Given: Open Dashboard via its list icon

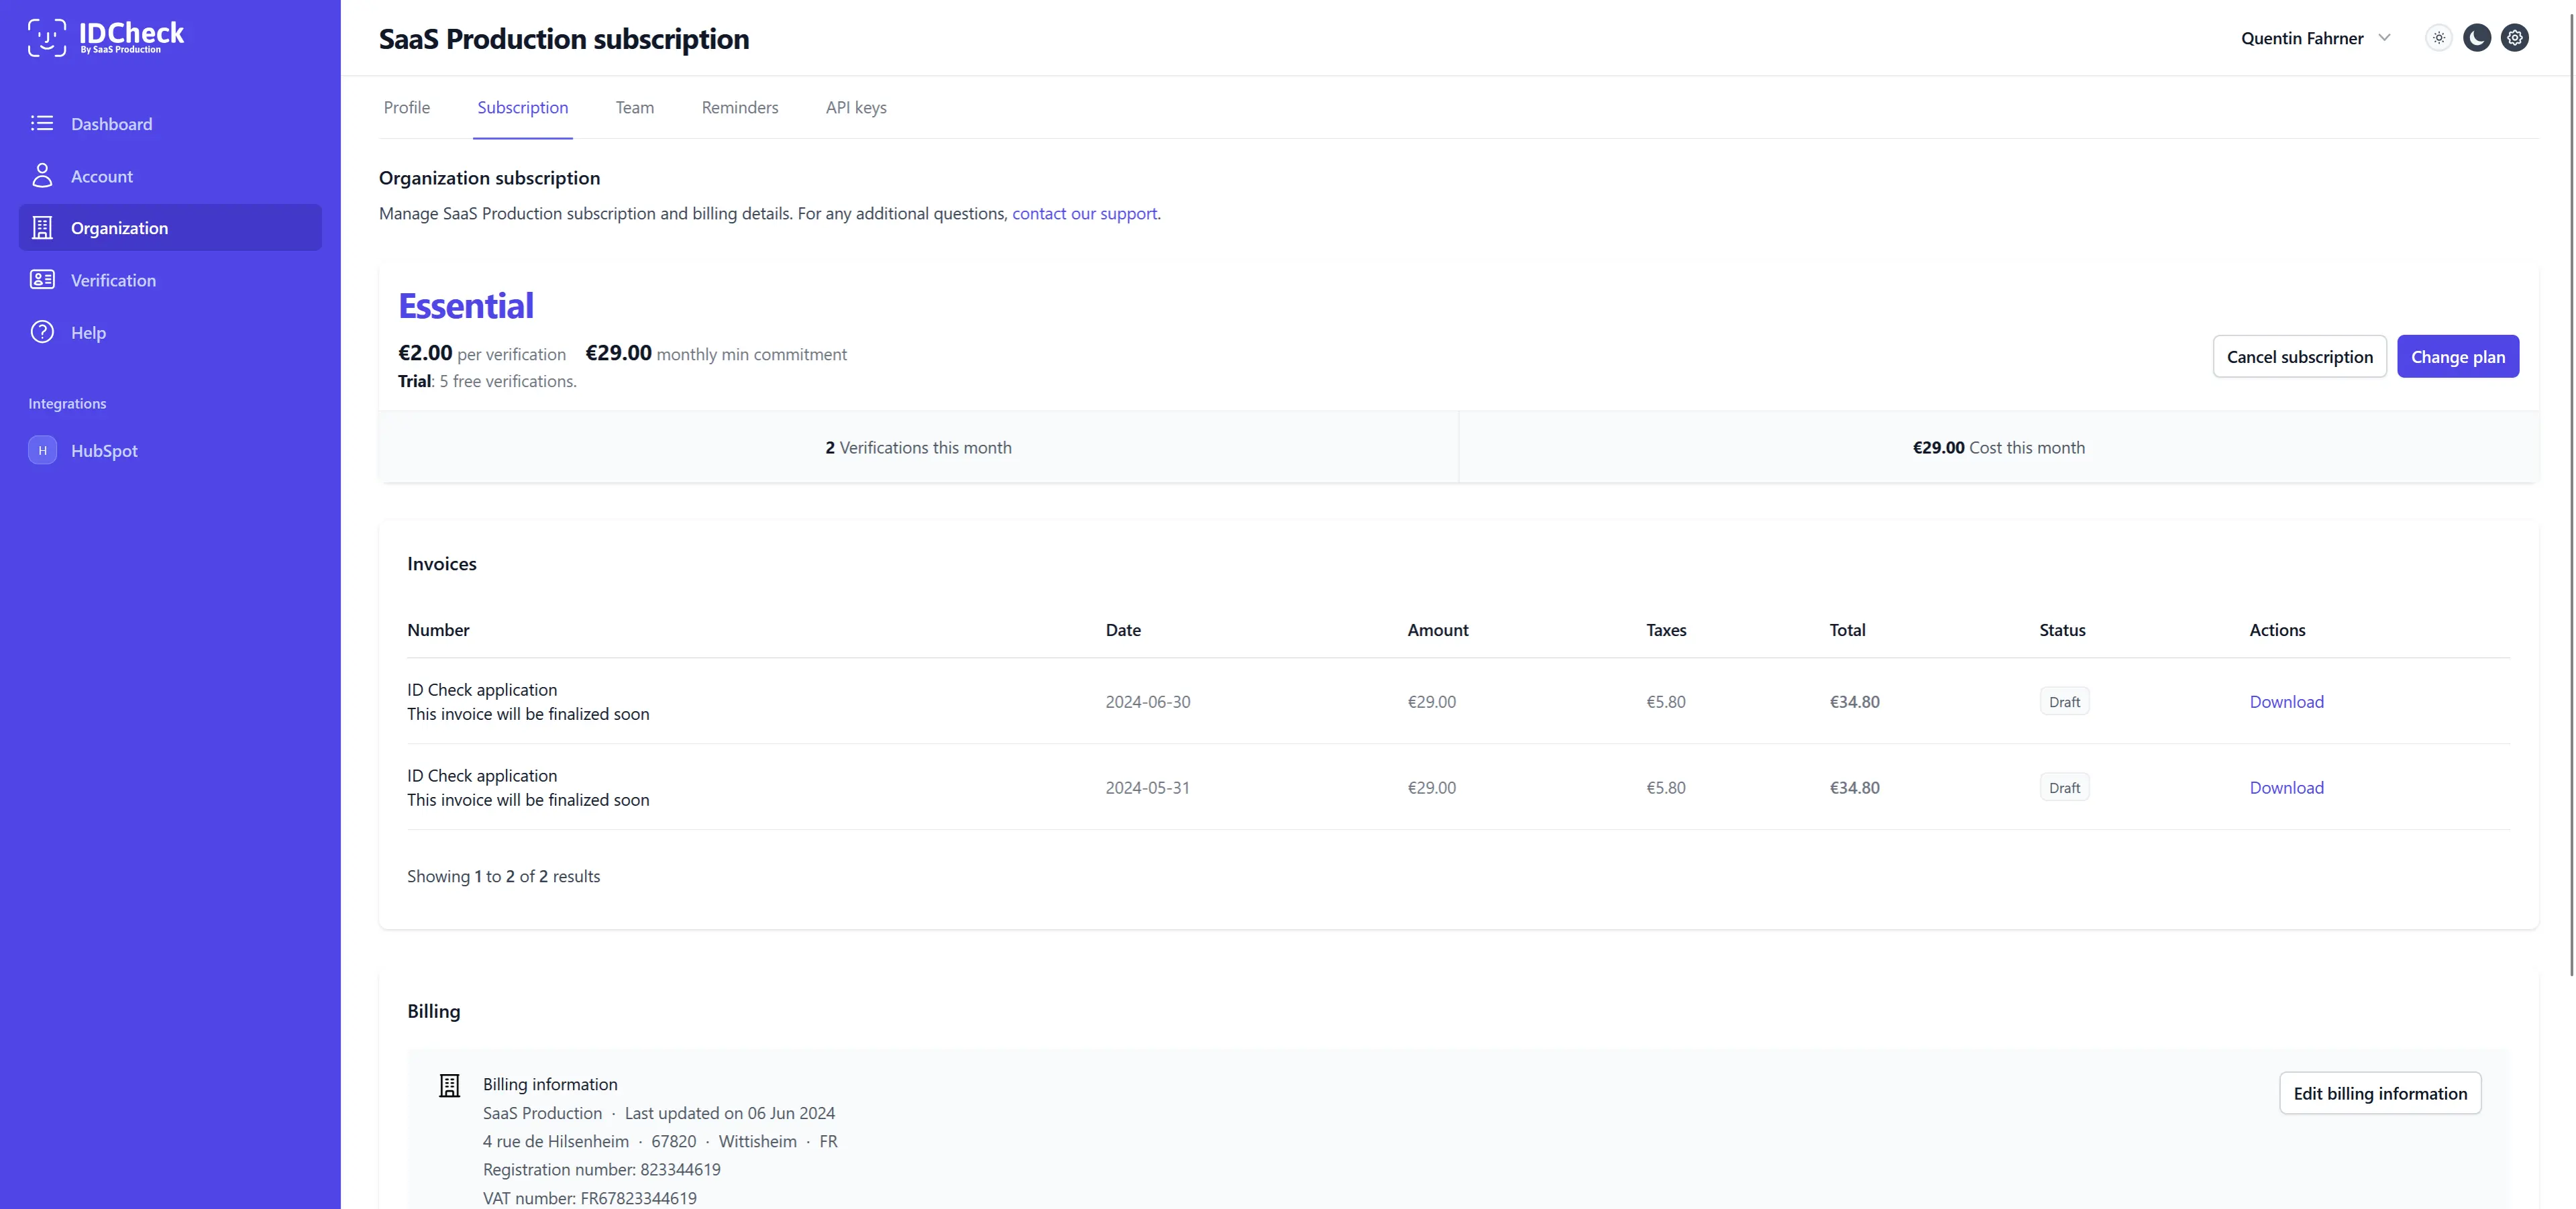Looking at the screenshot, I should [42, 123].
